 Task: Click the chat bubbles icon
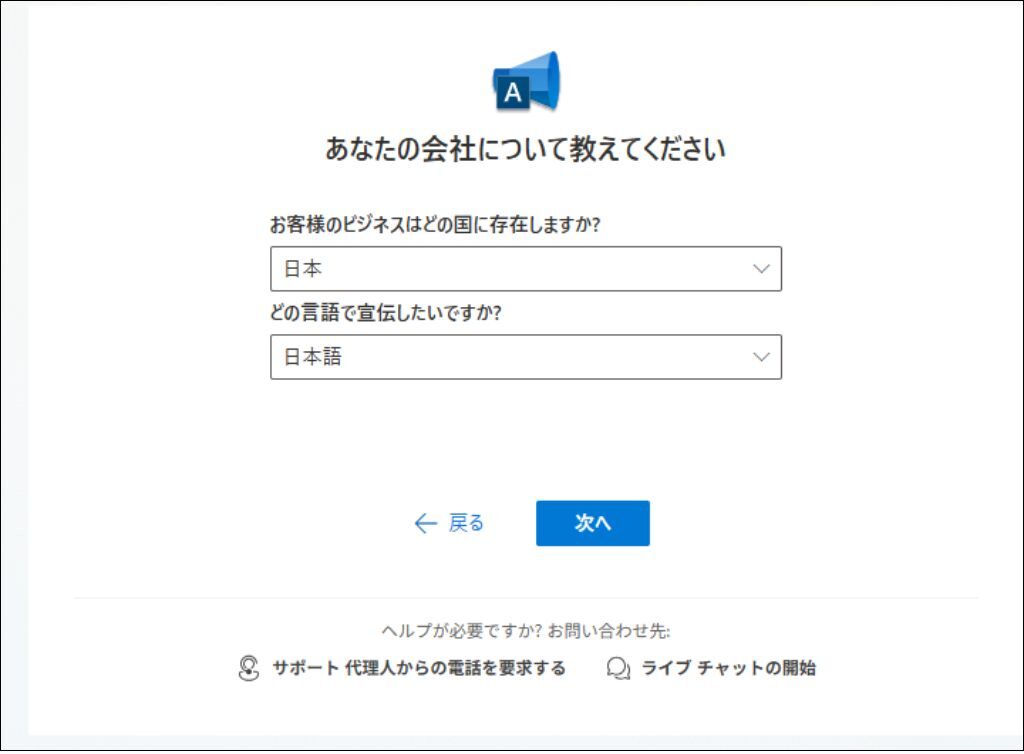[618, 668]
